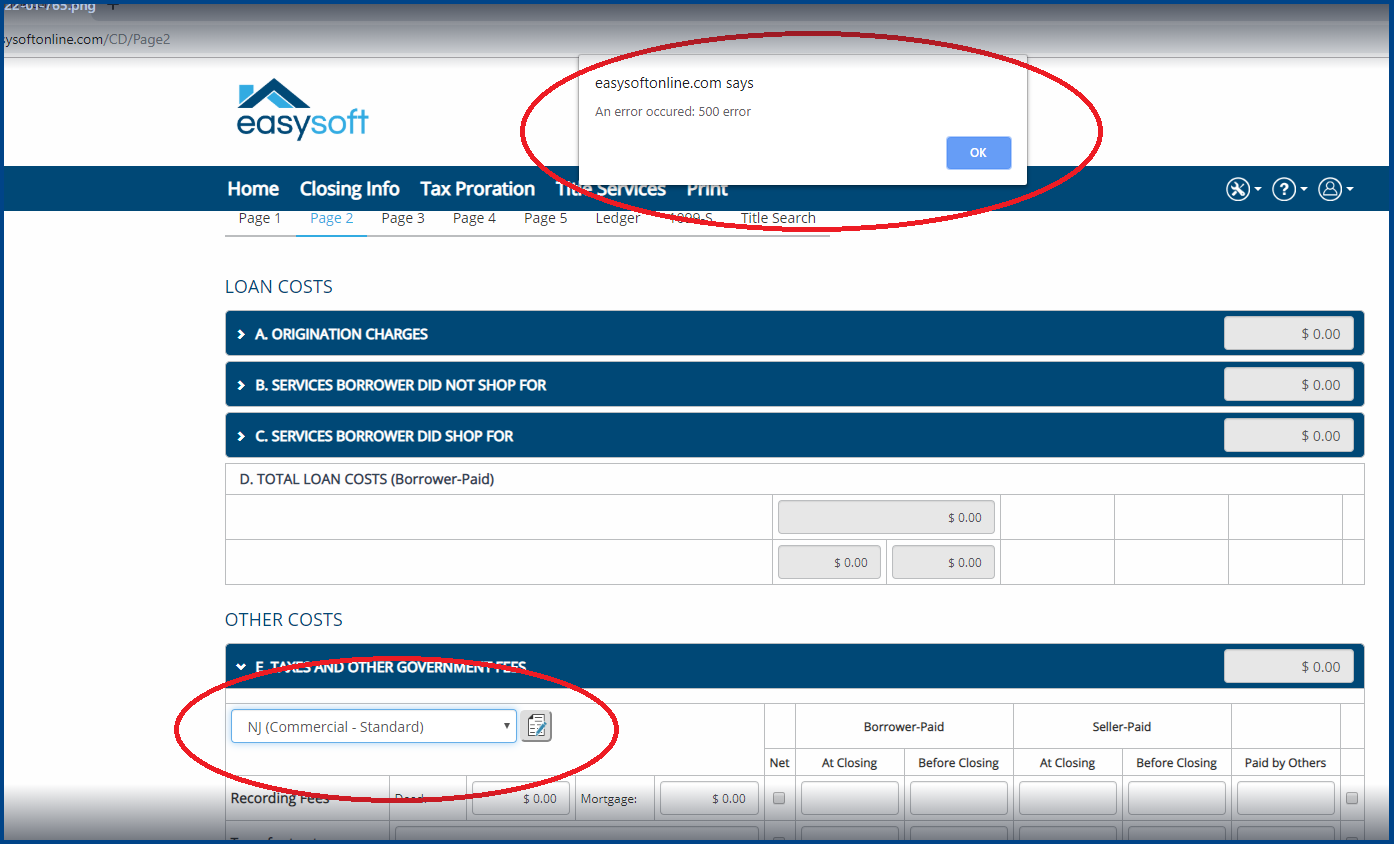1394x844 pixels.
Task: Open the Print menu
Action: point(707,189)
